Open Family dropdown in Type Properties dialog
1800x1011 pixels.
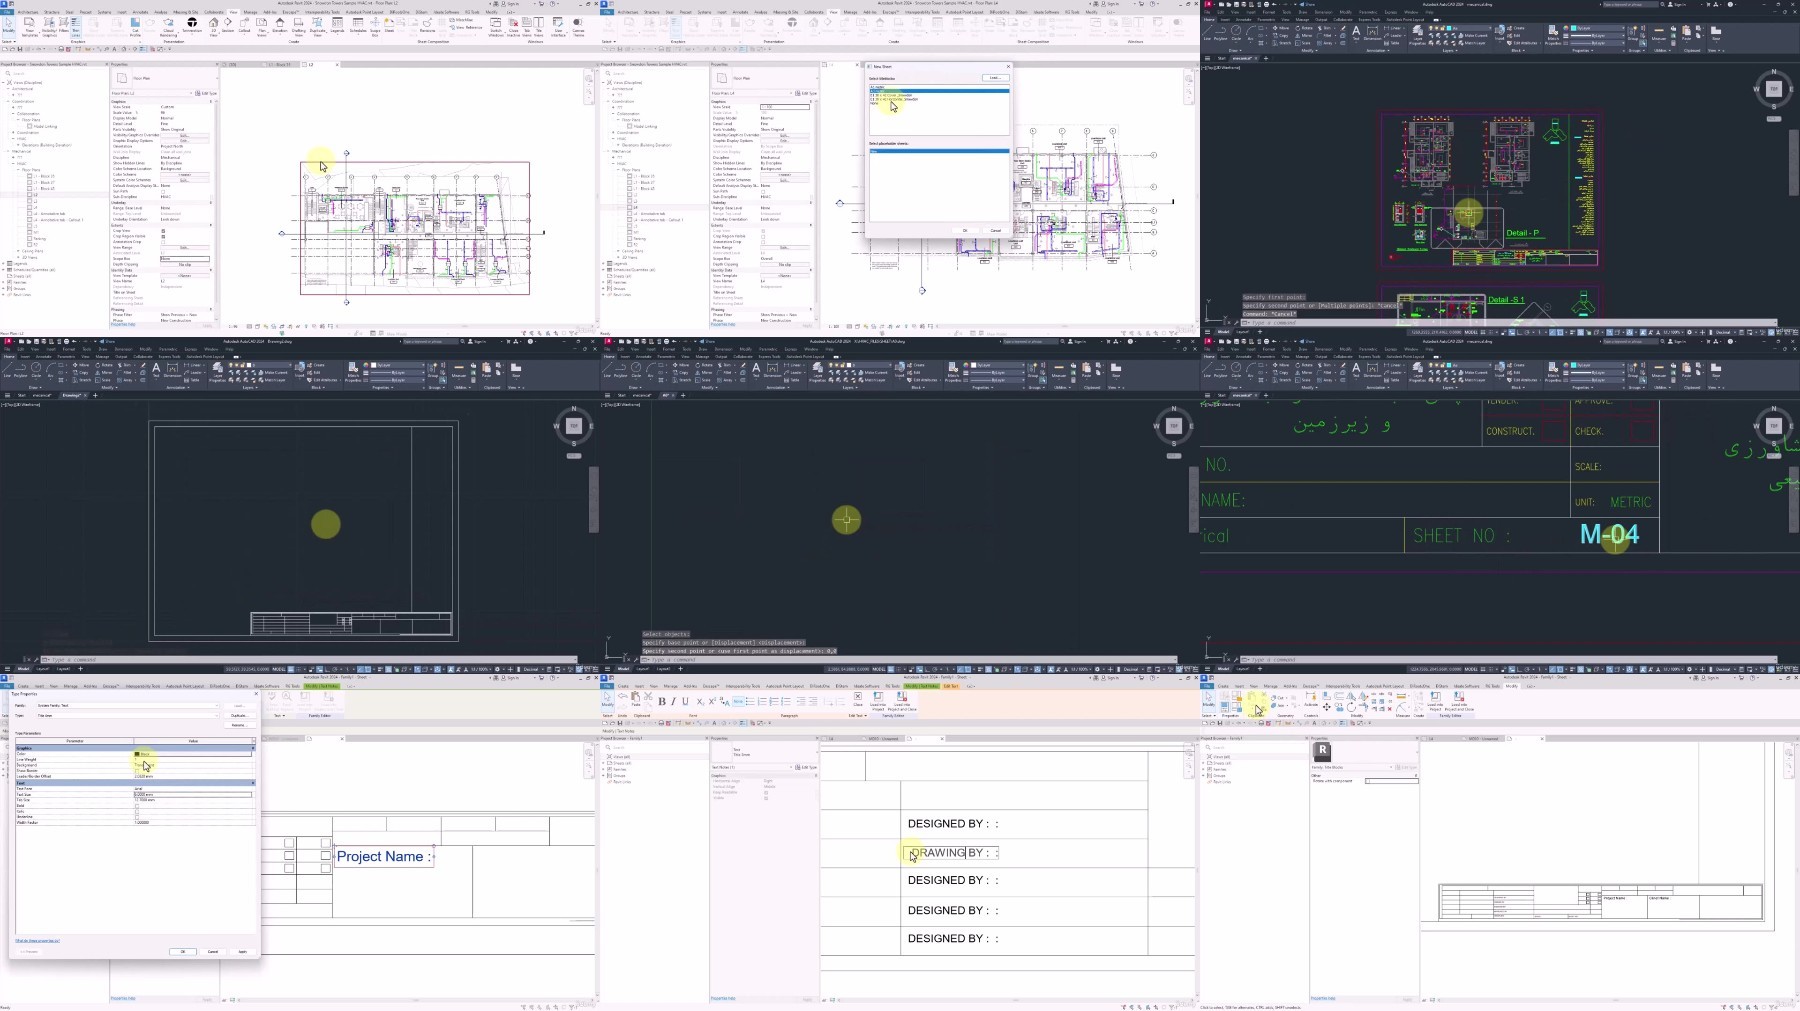[x=128, y=705]
